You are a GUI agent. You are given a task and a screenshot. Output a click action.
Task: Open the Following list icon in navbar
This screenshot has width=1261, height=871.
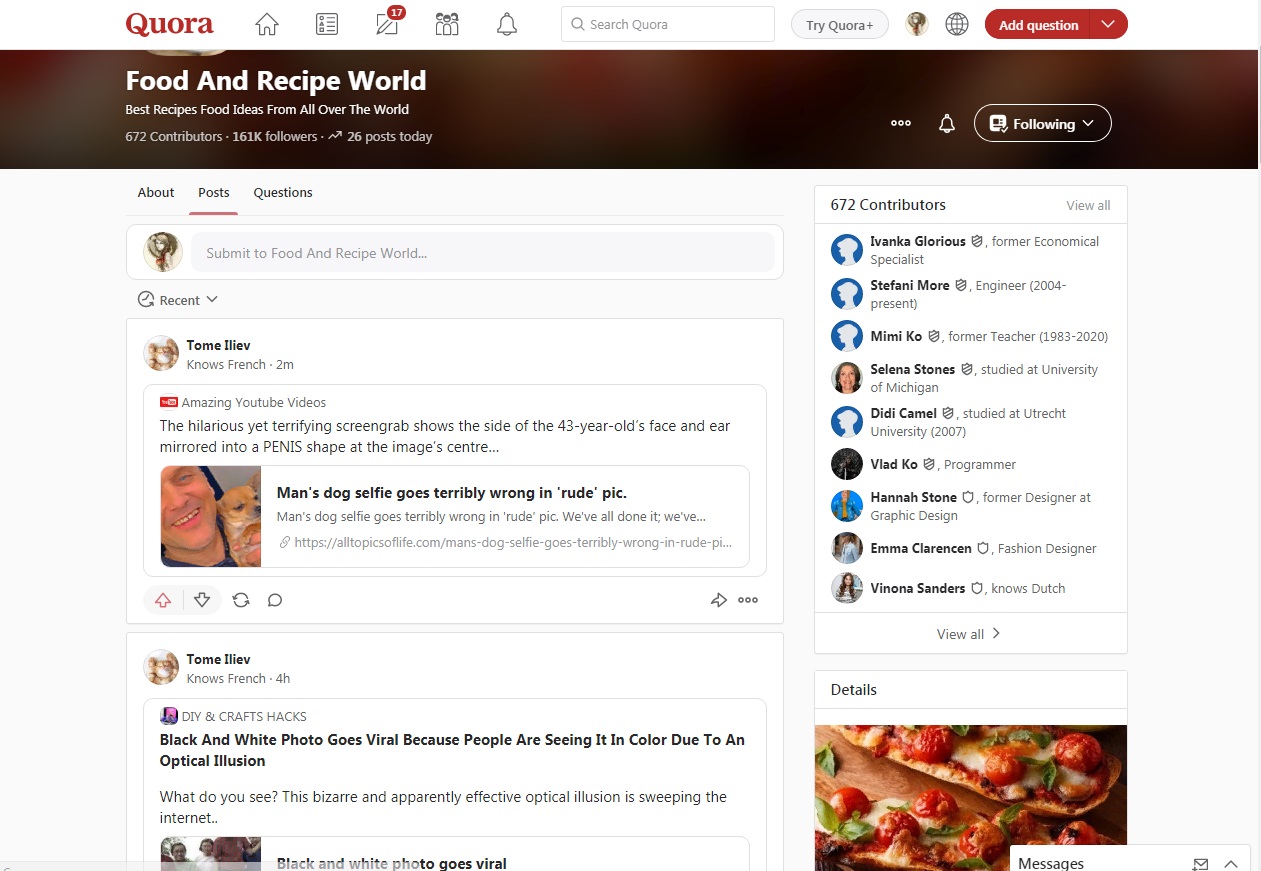327,24
